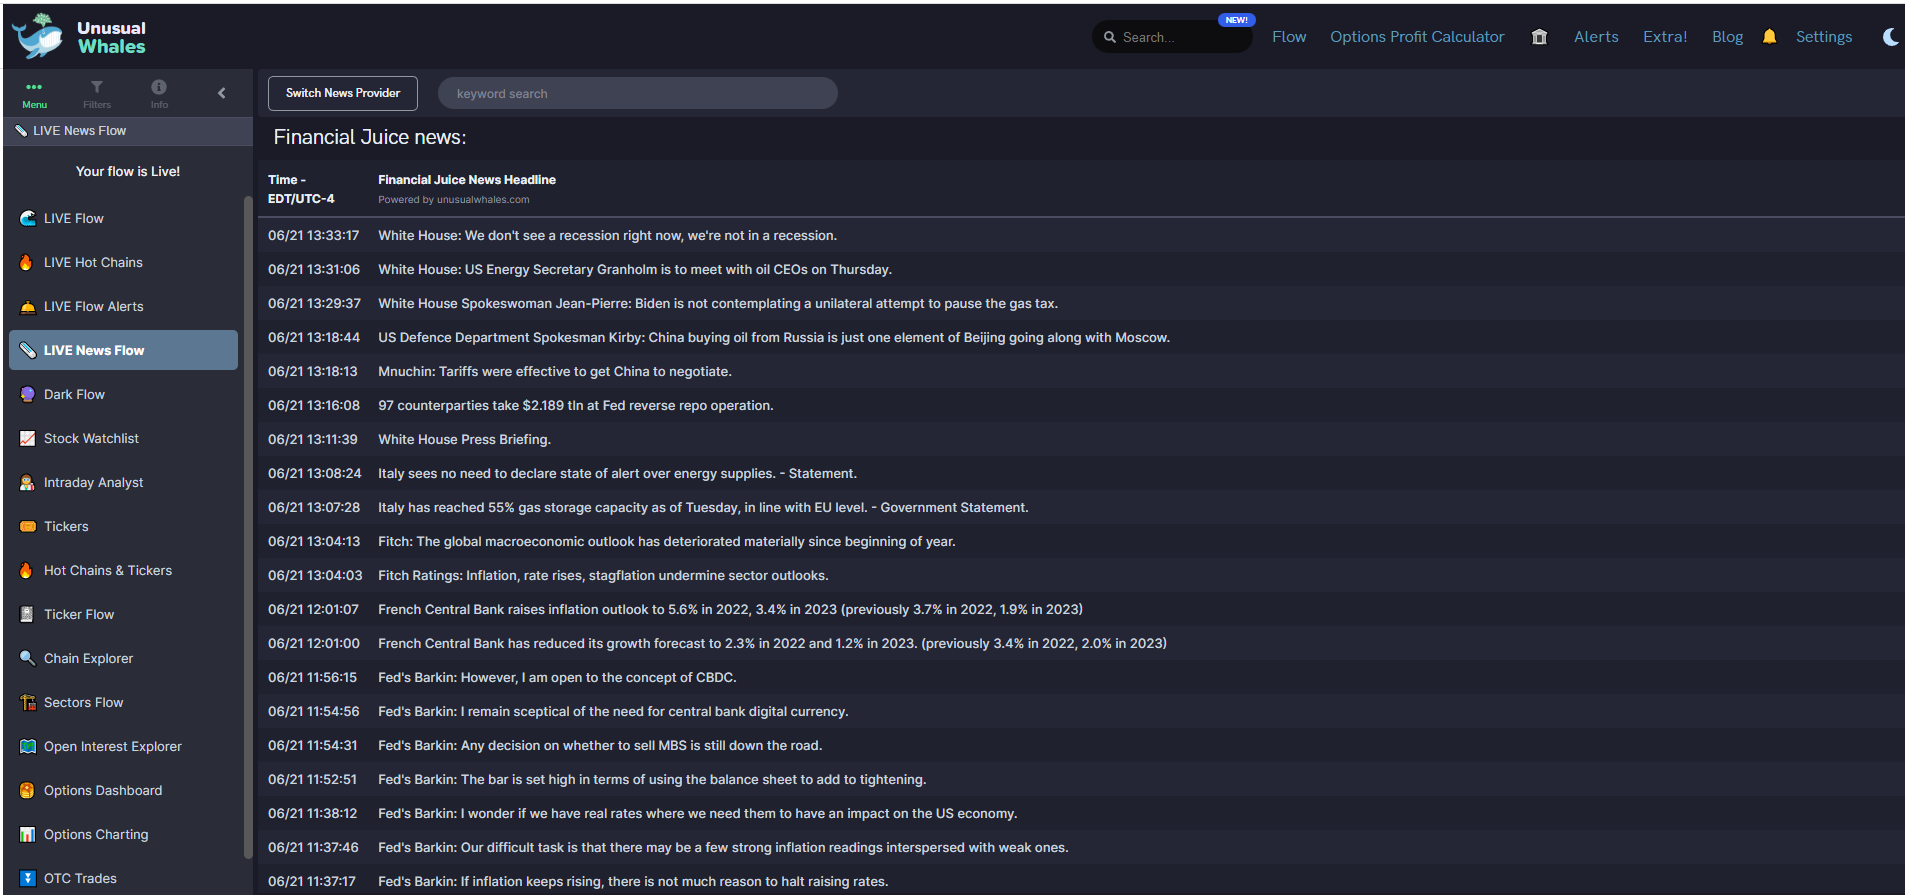The height and width of the screenshot is (895, 1905).
Task: Click the Unusual Whales logo
Action: 80,37
